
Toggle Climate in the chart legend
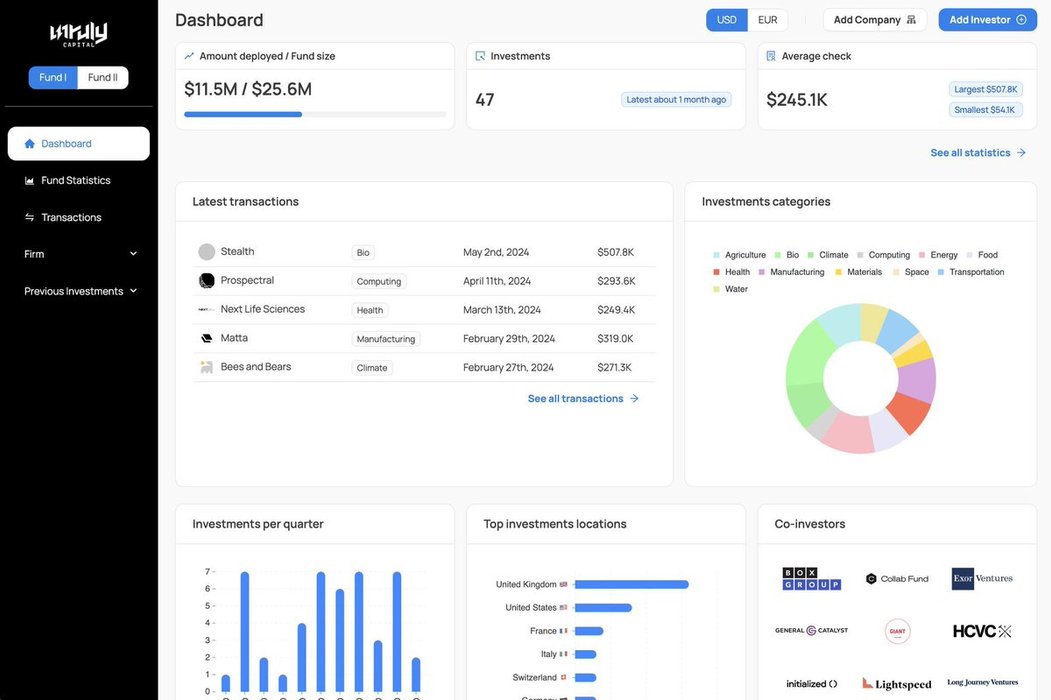pos(828,255)
